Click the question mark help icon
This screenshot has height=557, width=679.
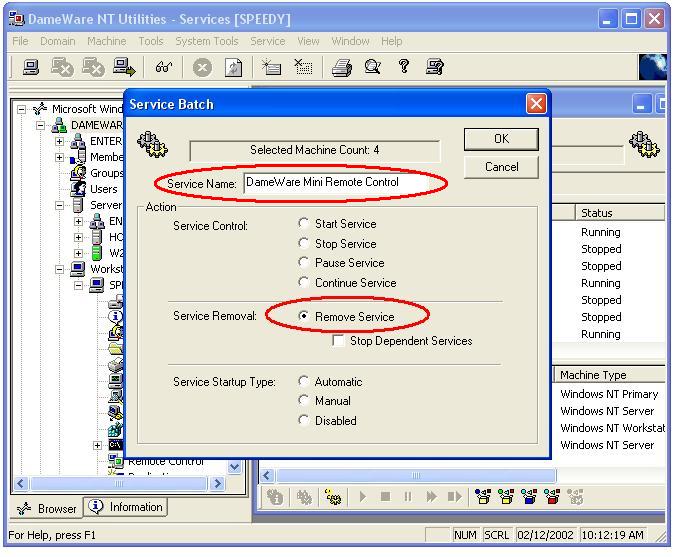(x=404, y=66)
